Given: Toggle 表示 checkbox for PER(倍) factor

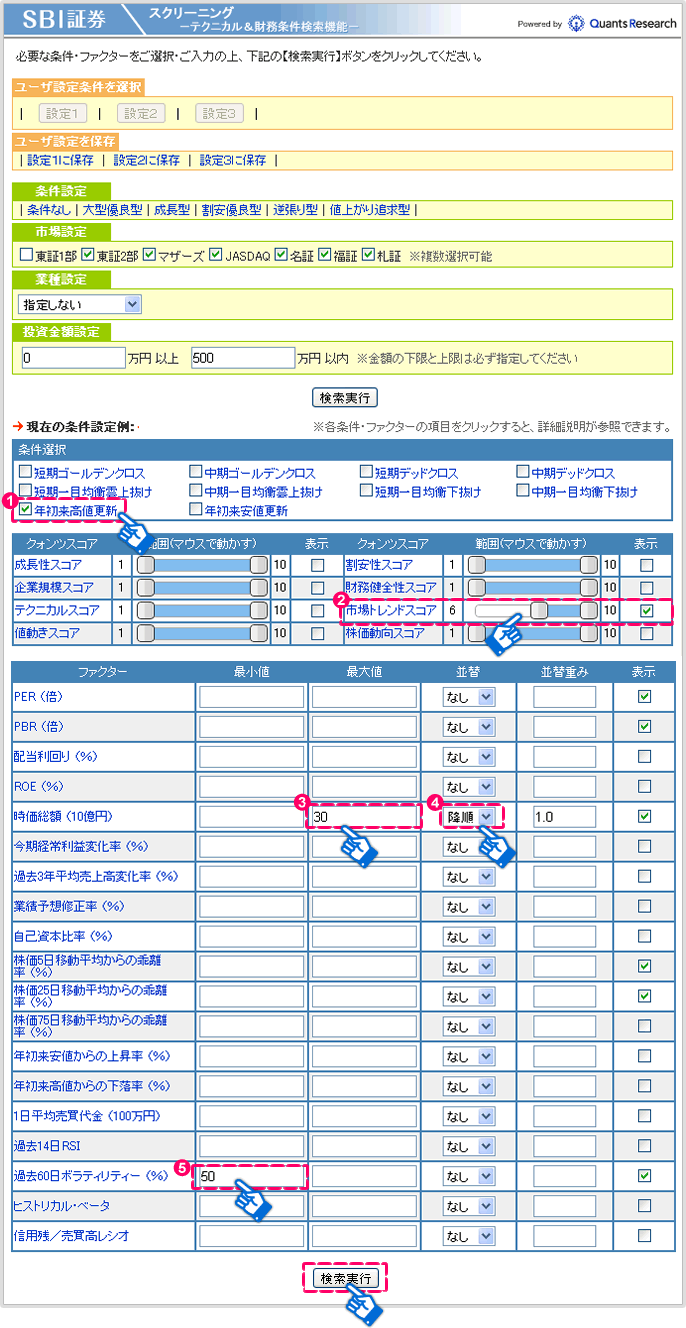Looking at the screenshot, I should 644,696.
